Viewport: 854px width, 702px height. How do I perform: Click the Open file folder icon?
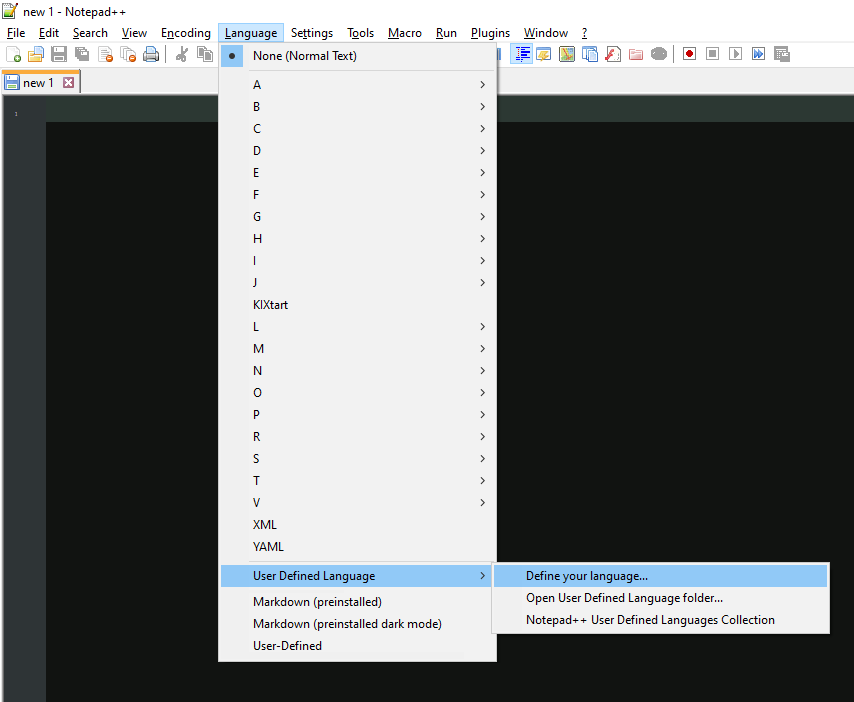pyautogui.click(x=36, y=54)
